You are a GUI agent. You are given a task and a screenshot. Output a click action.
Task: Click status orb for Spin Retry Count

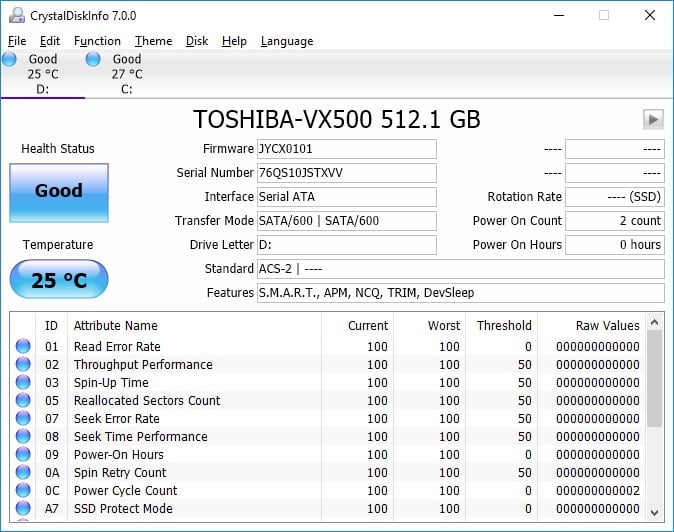pyautogui.click(x=23, y=473)
